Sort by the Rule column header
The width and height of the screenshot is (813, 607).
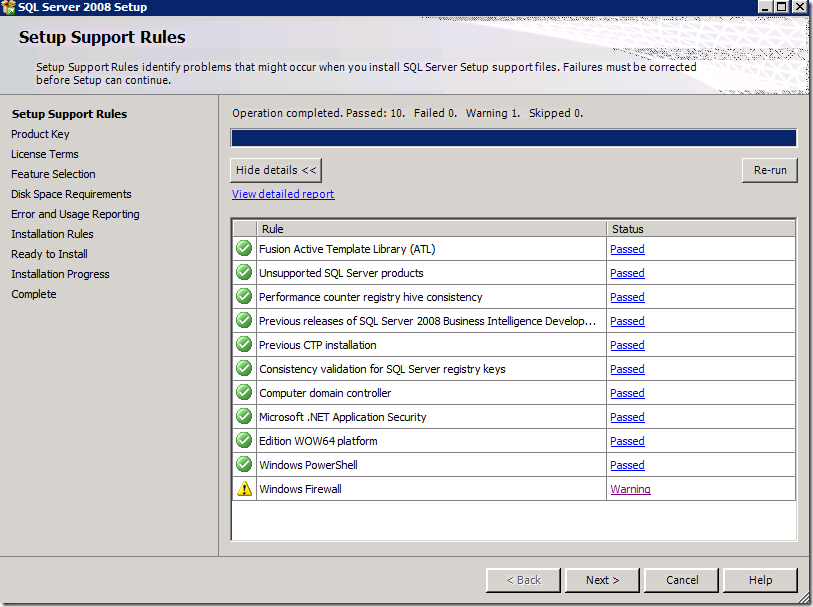tap(431, 229)
